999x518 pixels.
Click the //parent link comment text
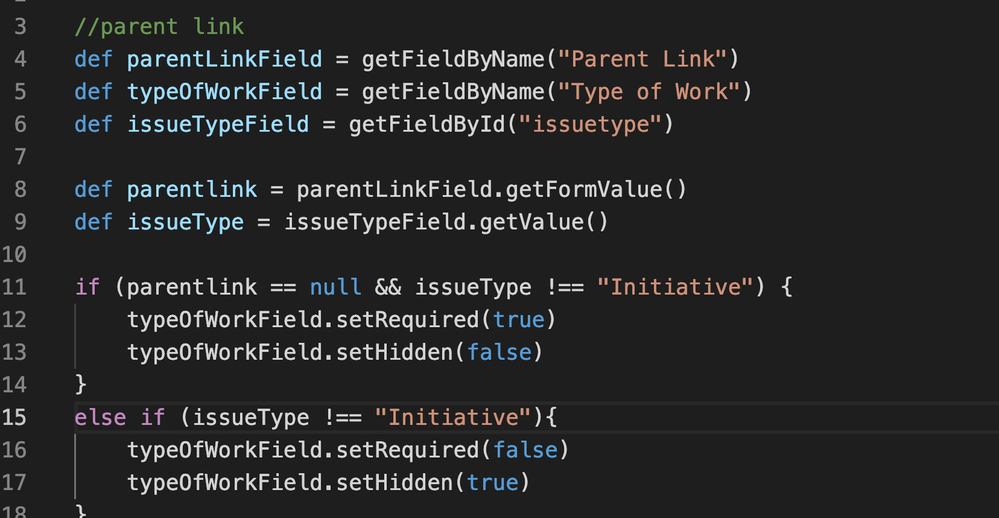coord(159,27)
